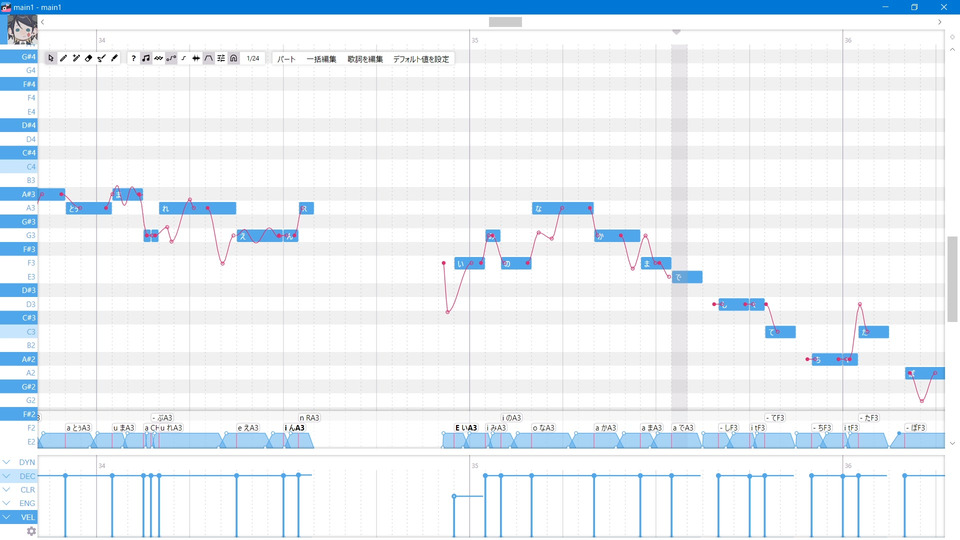960x540 pixels.
Task: Open the 1/24 snap division selector
Action: tap(253, 59)
